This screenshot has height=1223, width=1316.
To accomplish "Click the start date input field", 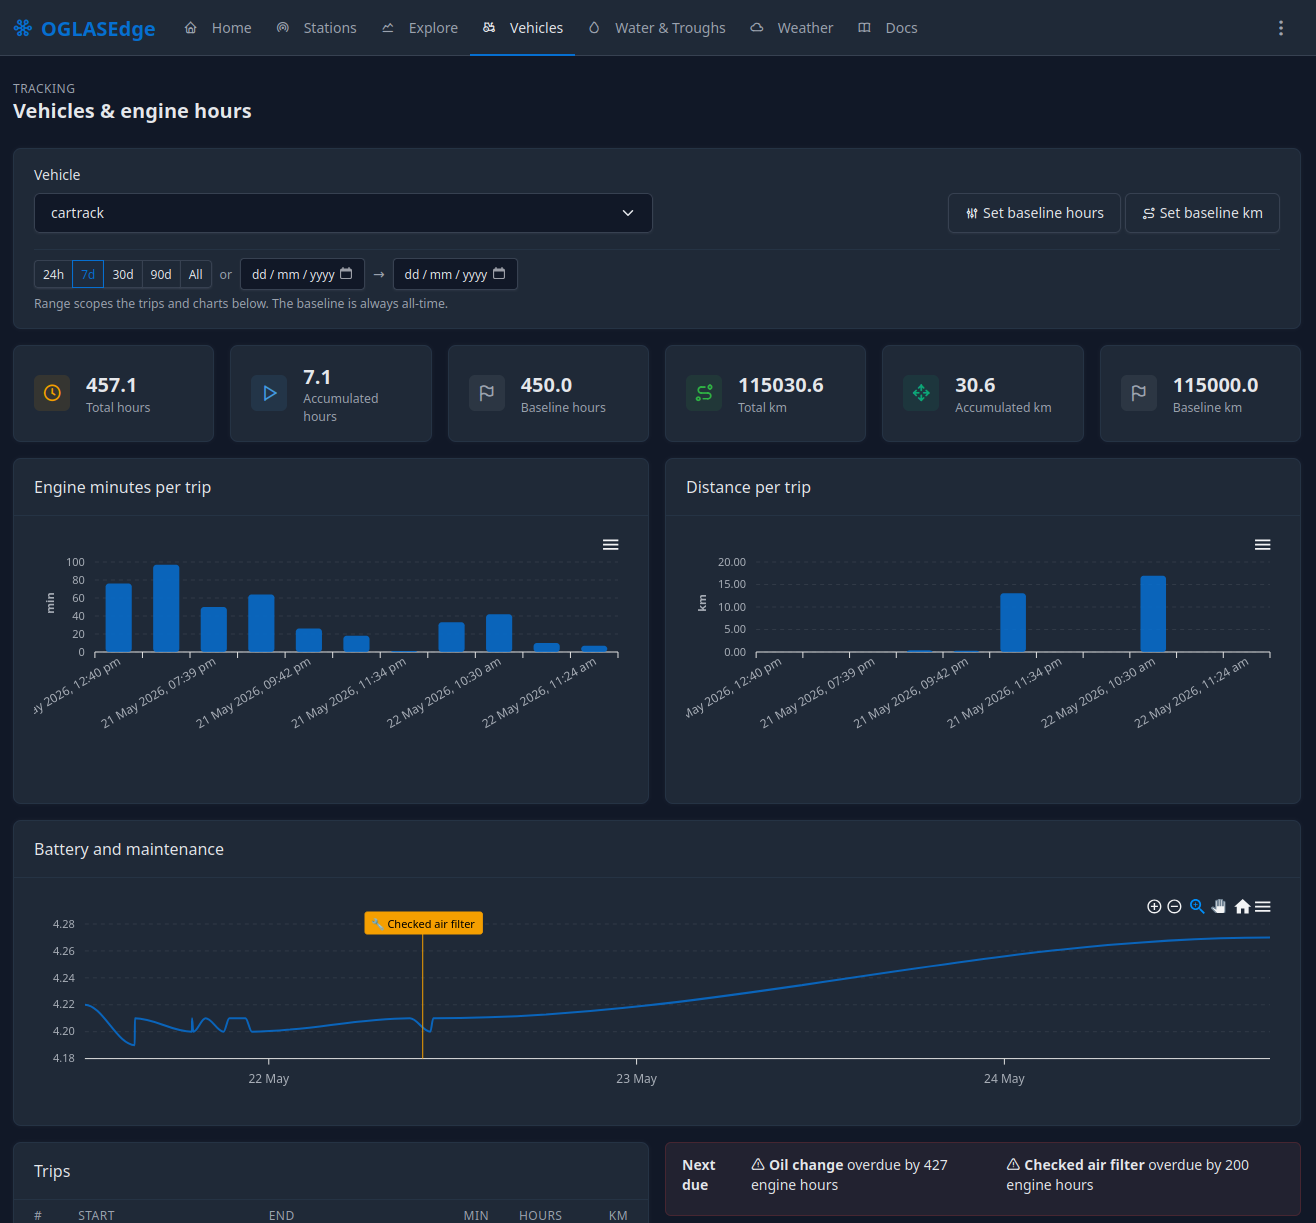I will click(302, 274).
